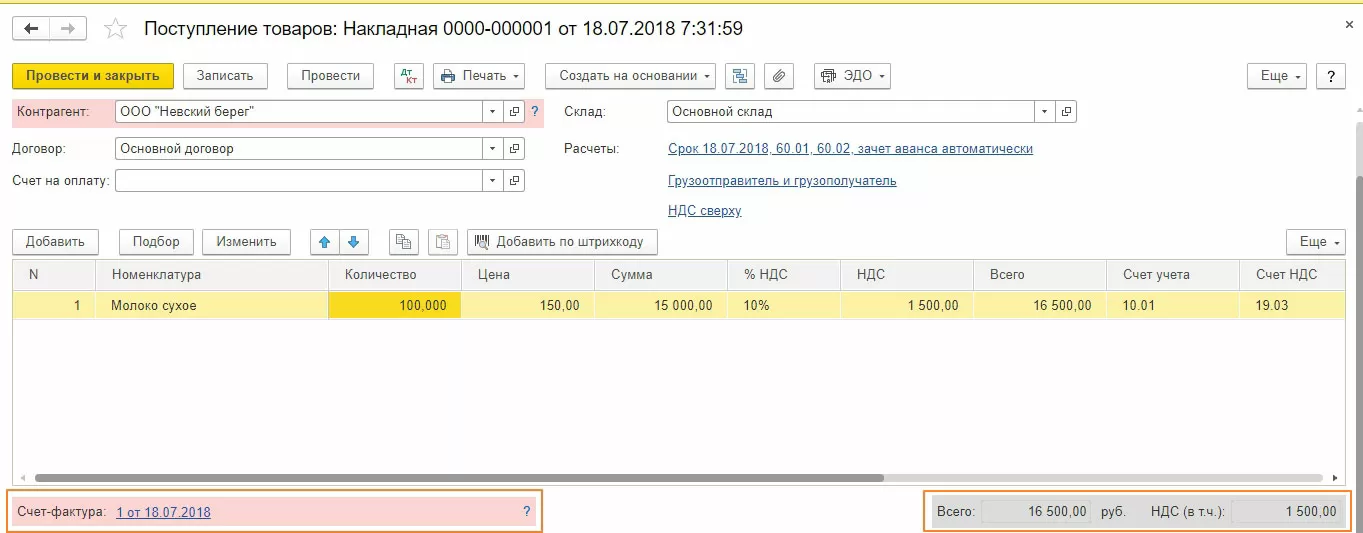Open Счет на оплату with the open icon

click(x=515, y=181)
